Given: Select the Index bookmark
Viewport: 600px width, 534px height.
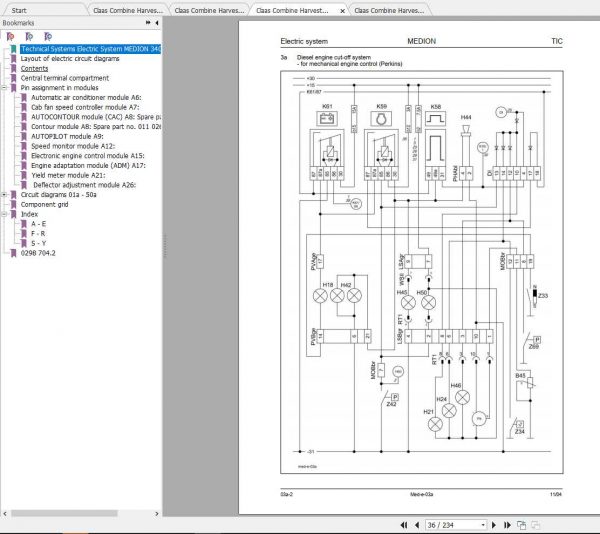Looking at the screenshot, I should point(29,214).
